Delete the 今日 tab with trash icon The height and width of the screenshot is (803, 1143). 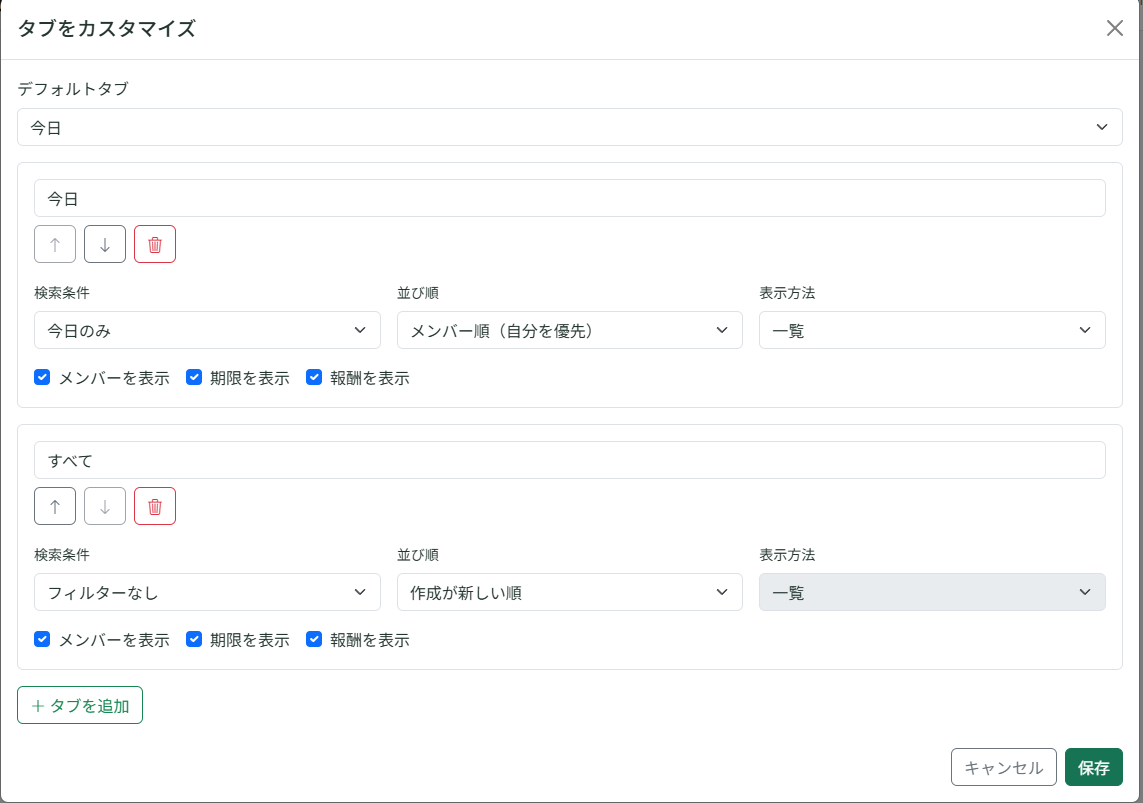click(155, 244)
